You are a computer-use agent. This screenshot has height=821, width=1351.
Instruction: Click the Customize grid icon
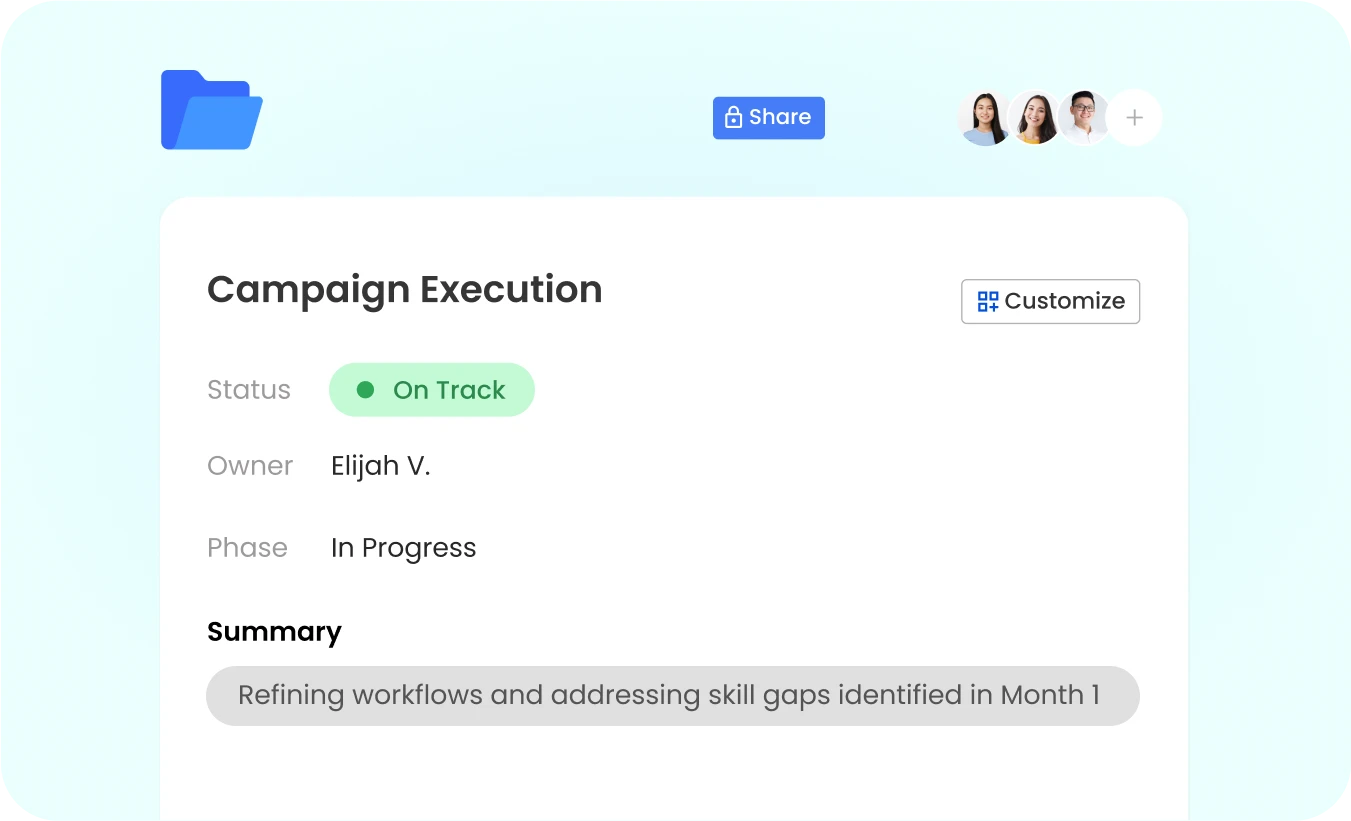[x=988, y=302]
